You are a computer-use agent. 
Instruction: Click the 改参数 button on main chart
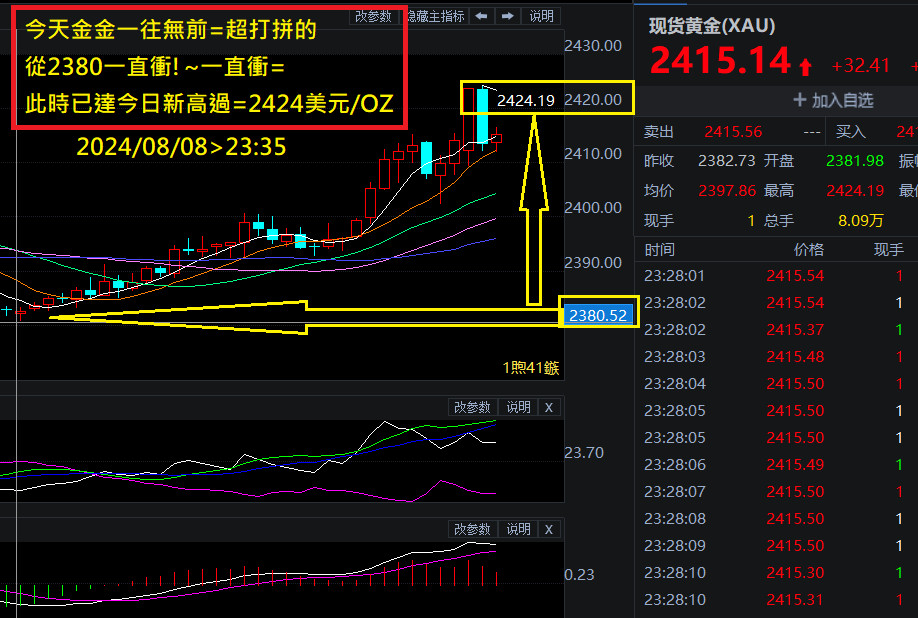point(374,16)
